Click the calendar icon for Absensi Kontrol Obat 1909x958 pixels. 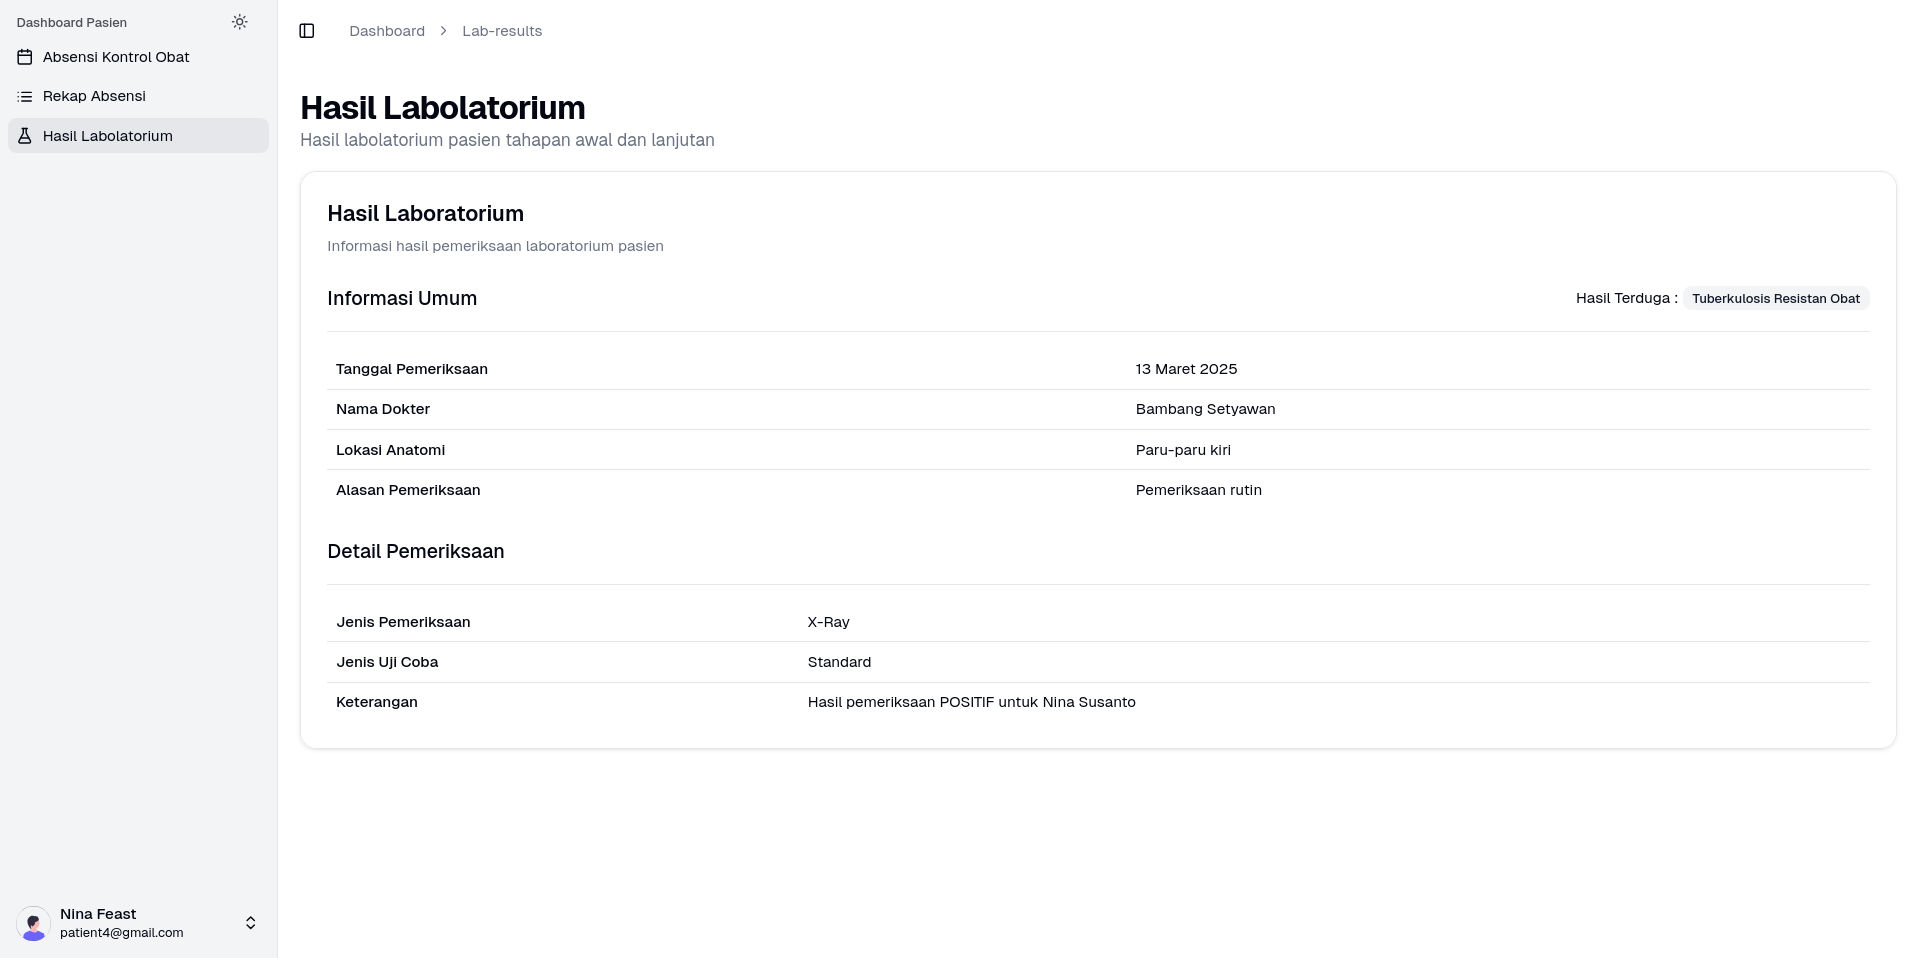(25, 57)
